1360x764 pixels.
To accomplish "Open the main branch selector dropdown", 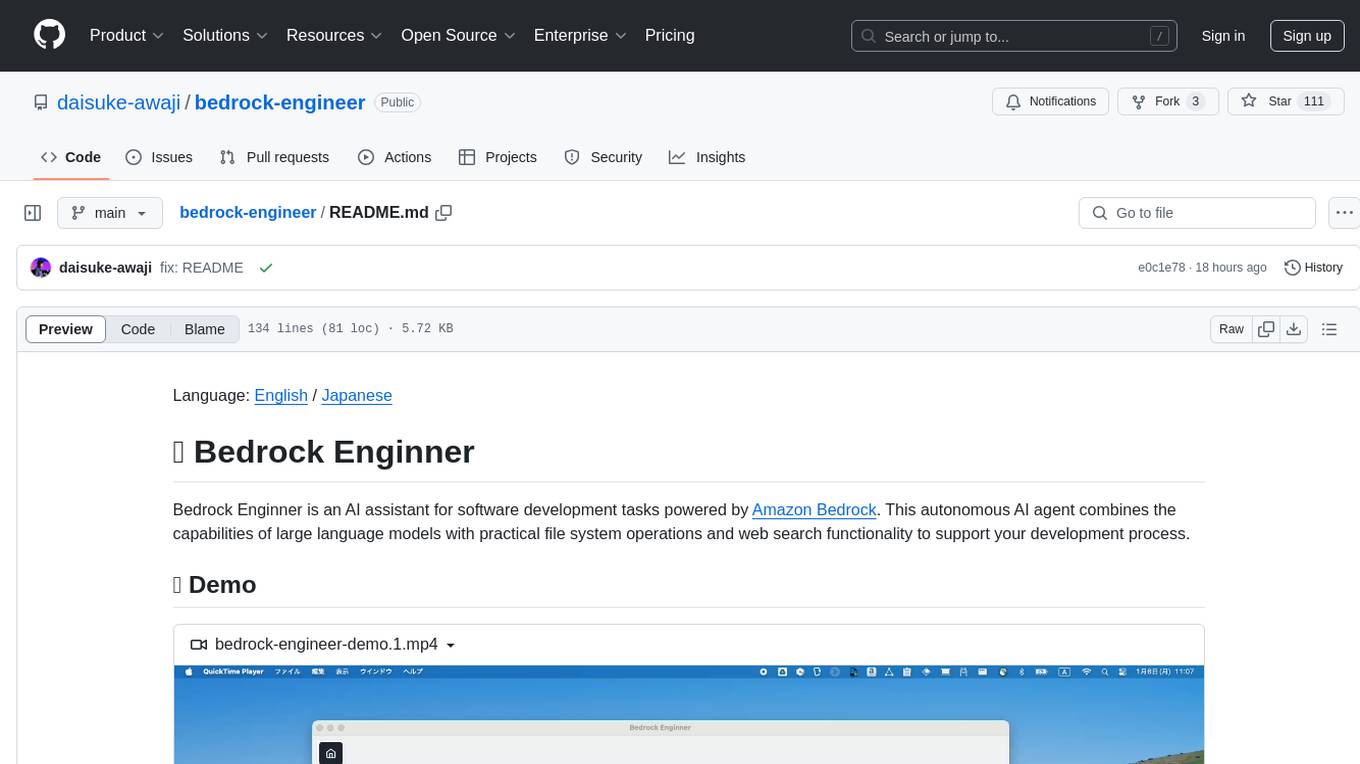I will click(110, 213).
